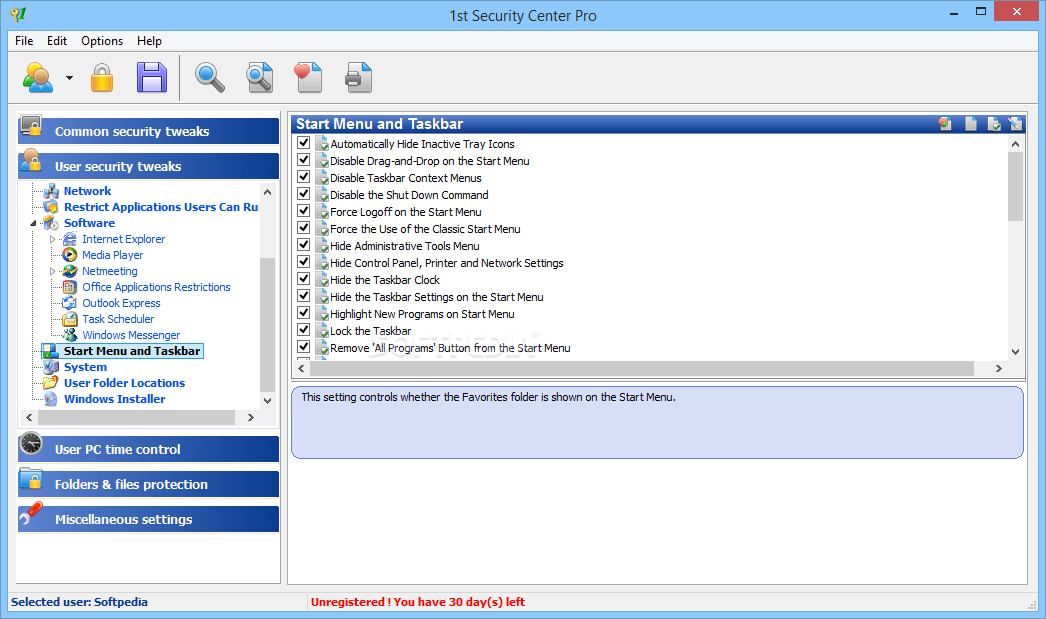This screenshot has width=1046, height=619.
Task: Click the Windows Messenger tree icon
Action: coord(70,335)
